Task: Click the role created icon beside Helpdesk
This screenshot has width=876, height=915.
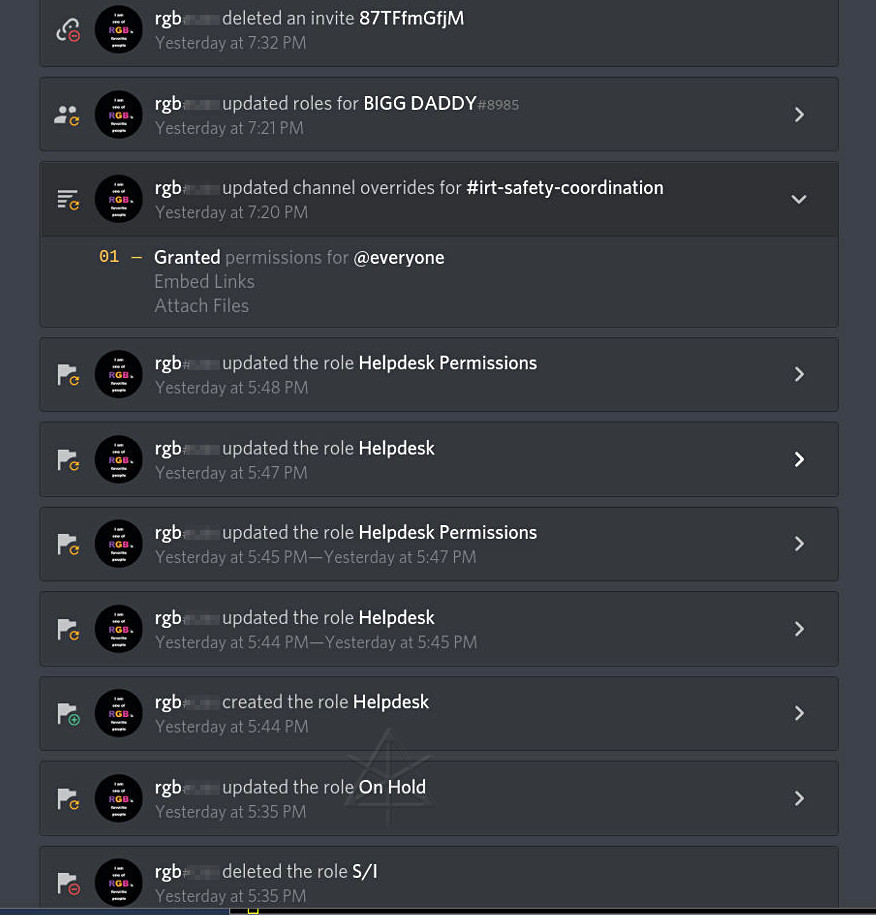Action: 67,714
